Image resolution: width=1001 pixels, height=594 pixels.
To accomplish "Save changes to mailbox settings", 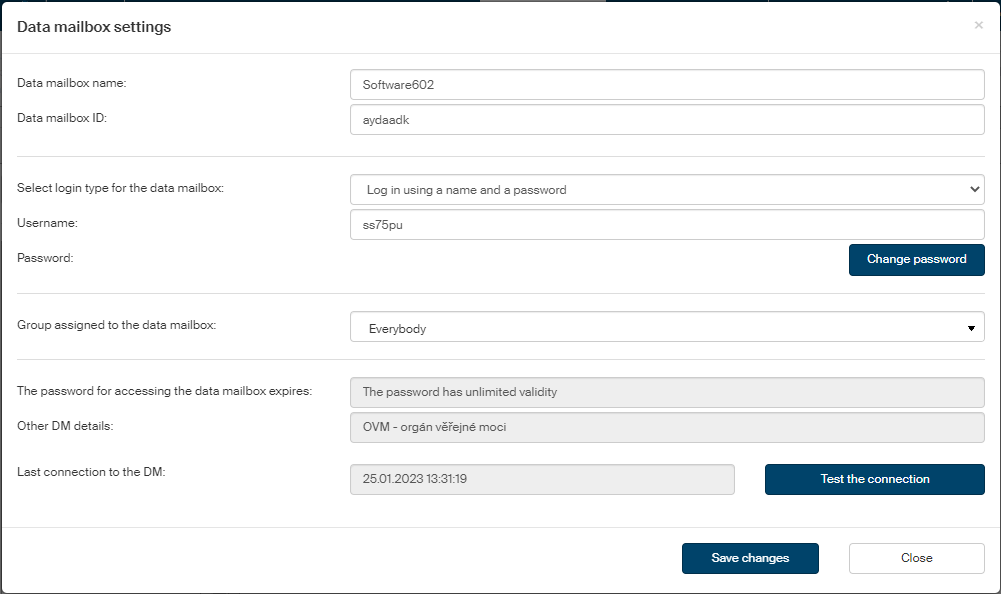I will click(x=750, y=558).
